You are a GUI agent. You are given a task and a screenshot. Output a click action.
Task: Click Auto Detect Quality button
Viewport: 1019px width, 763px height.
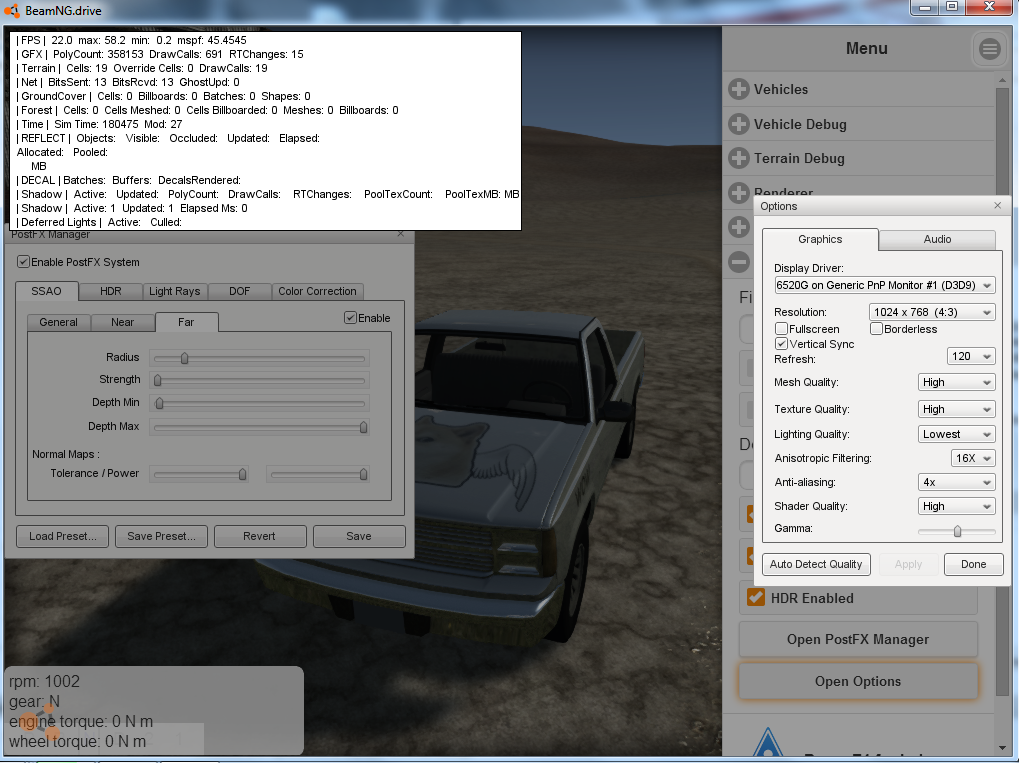click(816, 564)
